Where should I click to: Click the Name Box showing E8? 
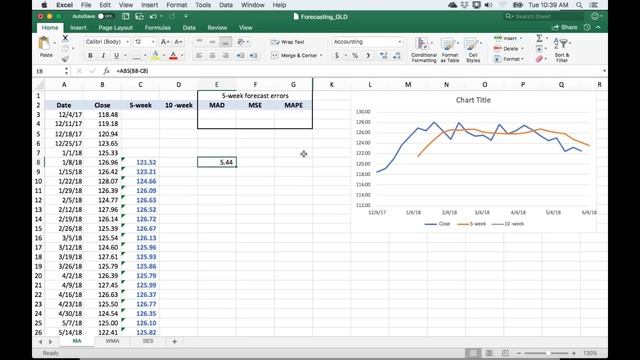coord(52,71)
